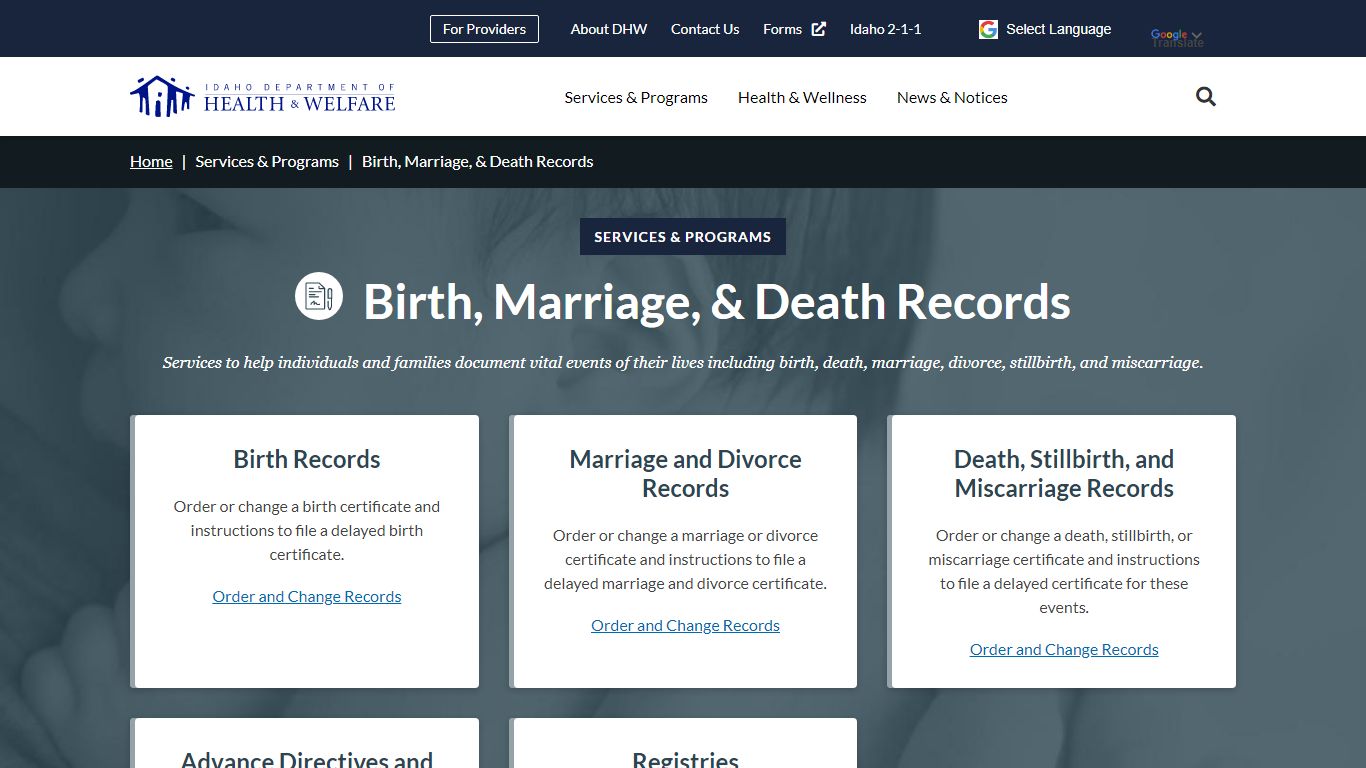Open the Health & Wellness menu
The height and width of the screenshot is (768, 1366).
[x=802, y=97]
